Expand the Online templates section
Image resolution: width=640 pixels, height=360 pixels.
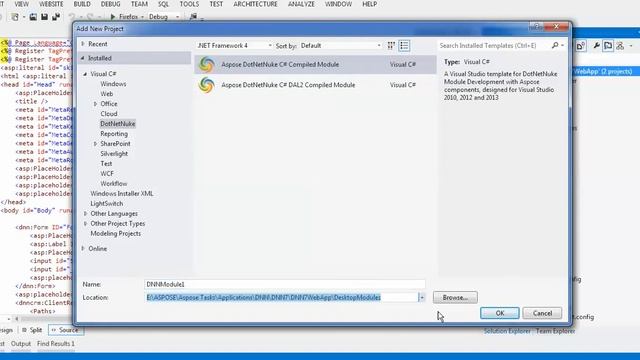[83, 248]
